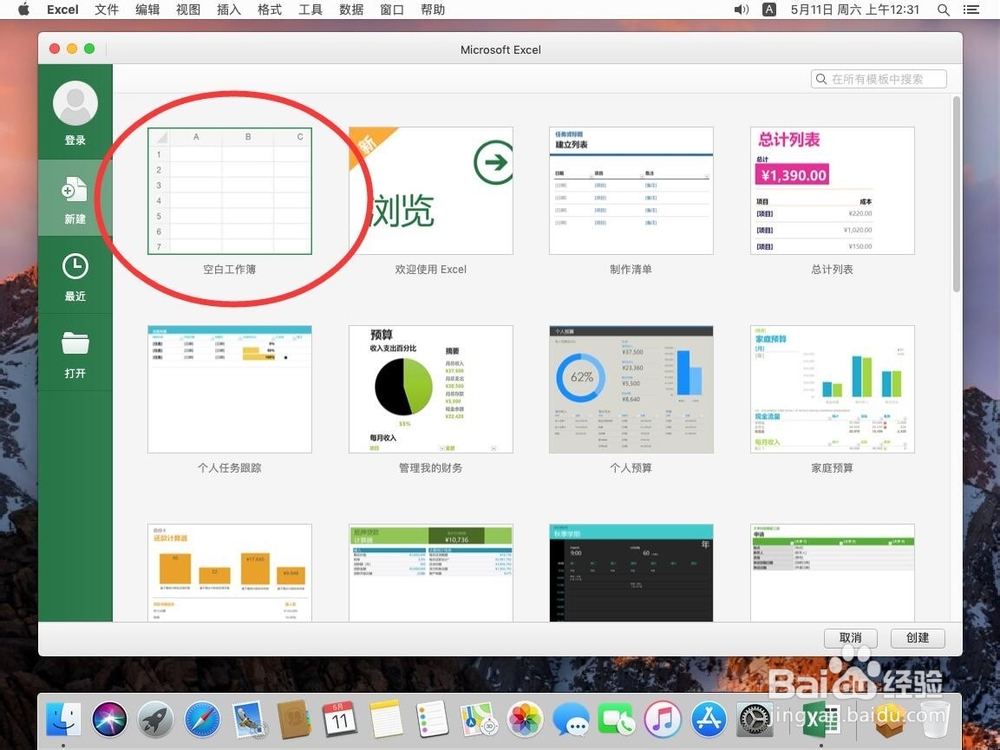Open the 最近 recent files section
The height and width of the screenshot is (750, 1000).
[75, 276]
